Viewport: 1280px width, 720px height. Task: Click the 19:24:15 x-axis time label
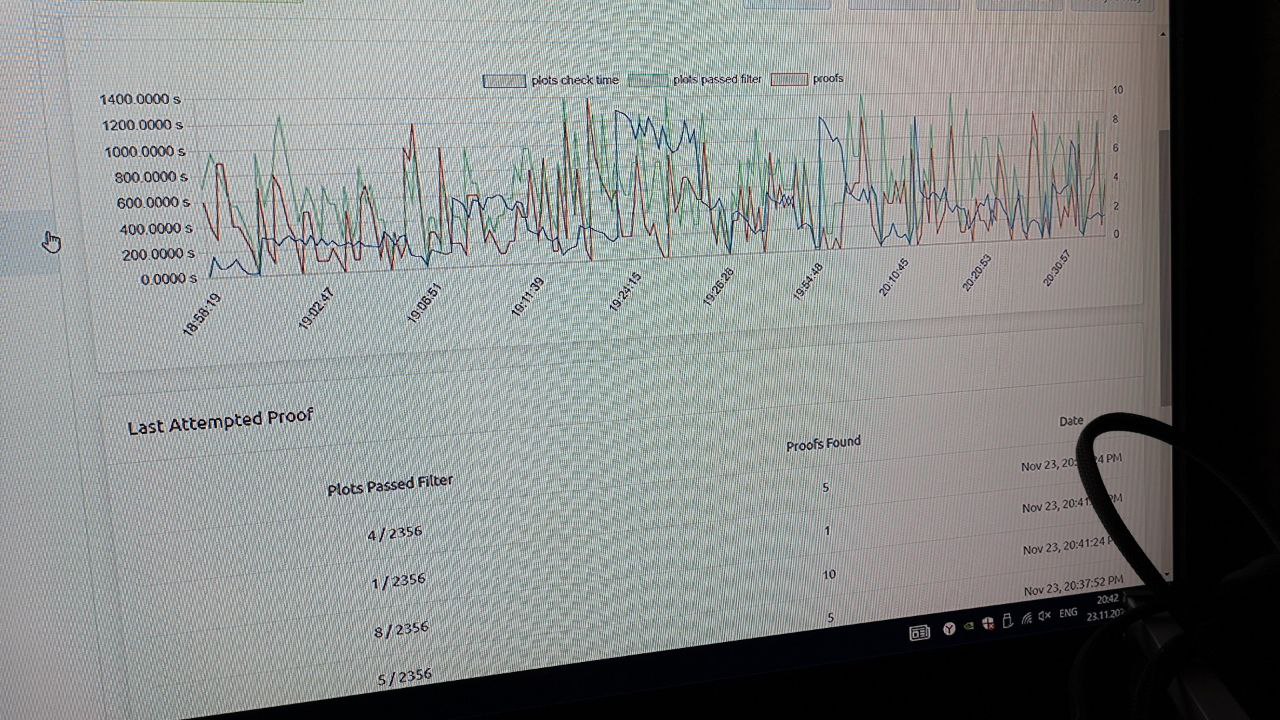pyautogui.click(x=625, y=291)
